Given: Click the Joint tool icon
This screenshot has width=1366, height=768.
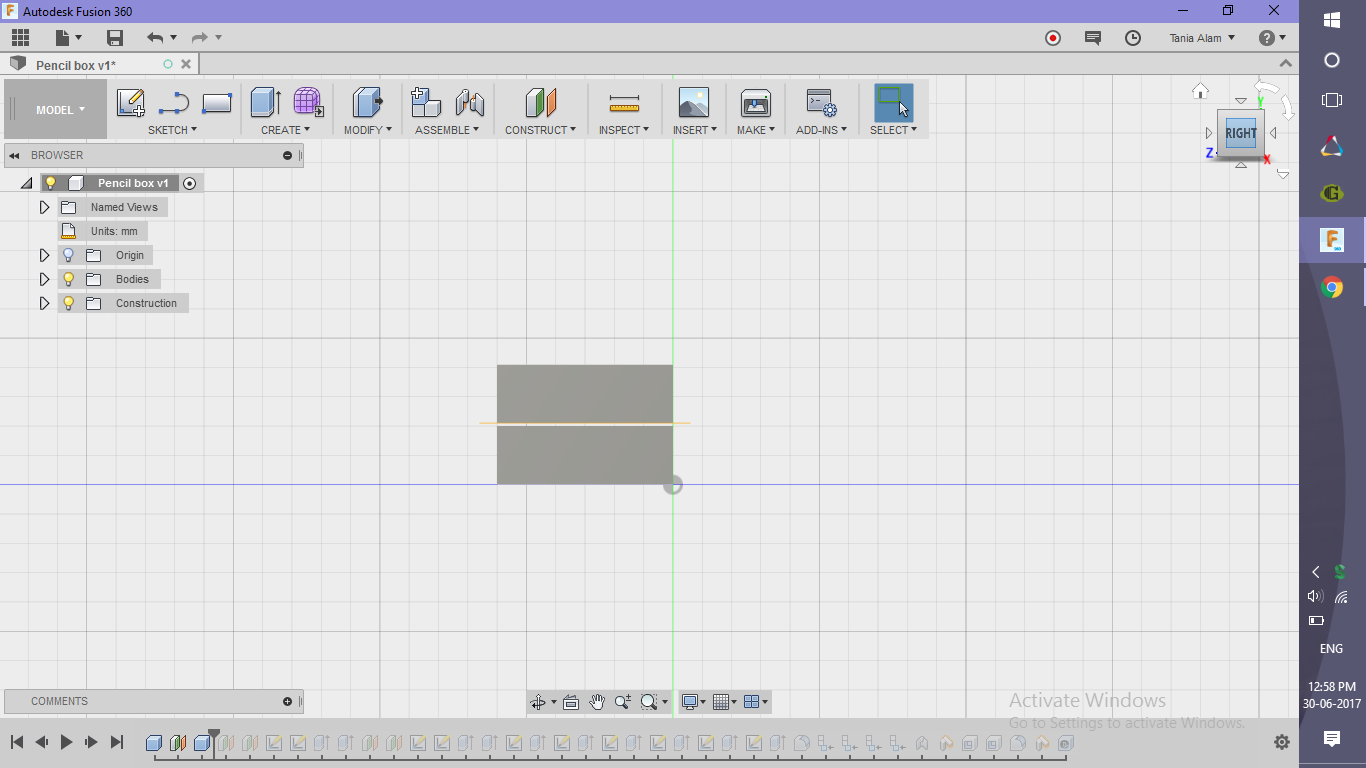Looking at the screenshot, I should [x=469, y=102].
